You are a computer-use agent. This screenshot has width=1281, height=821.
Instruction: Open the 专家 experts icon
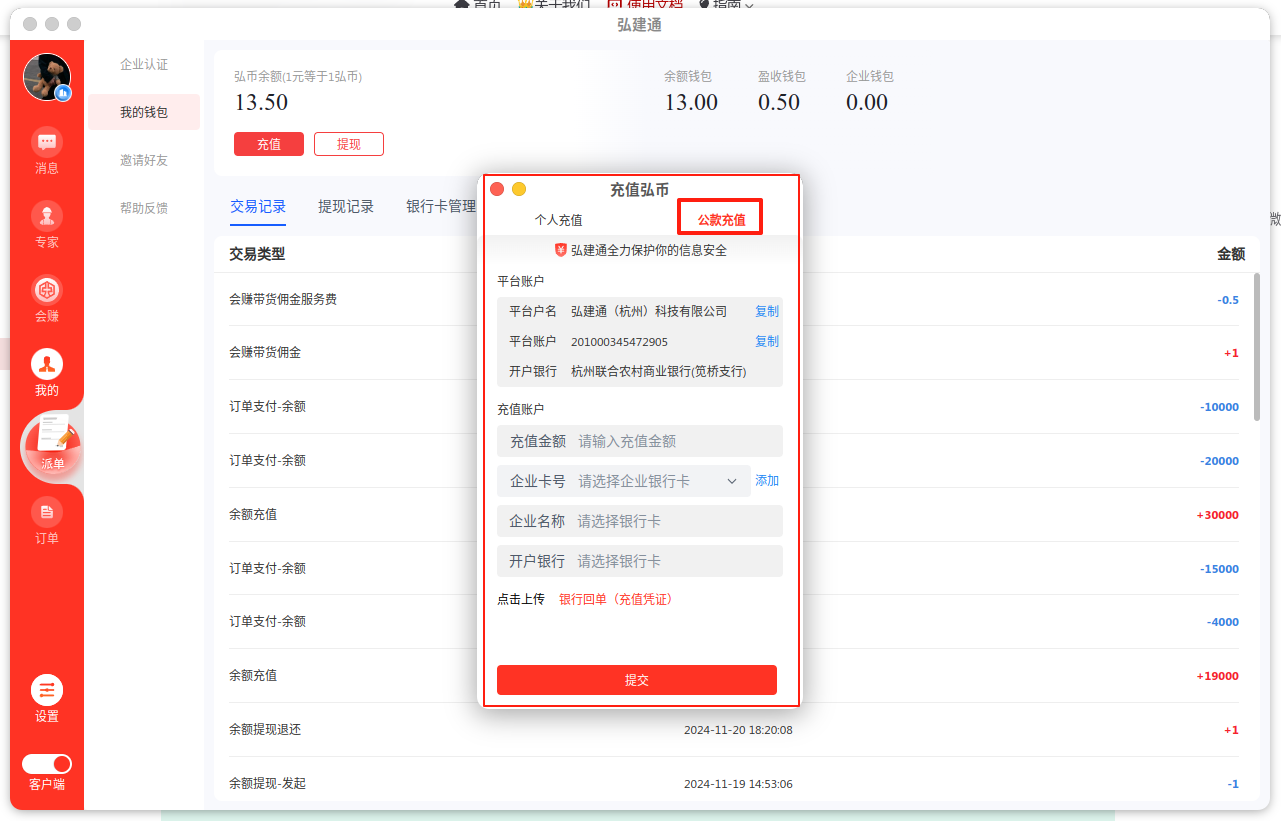click(47, 216)
